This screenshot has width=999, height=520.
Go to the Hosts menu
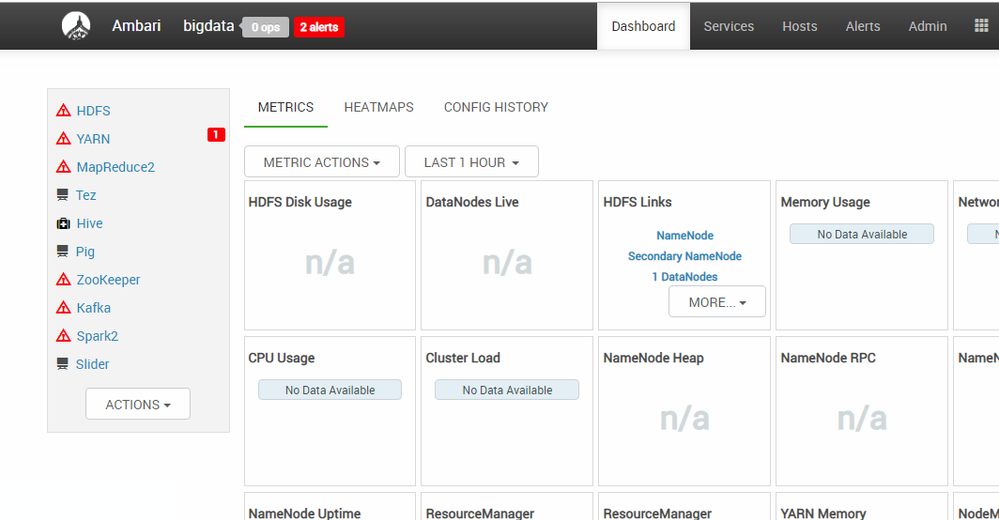click(x=799, y=26)
